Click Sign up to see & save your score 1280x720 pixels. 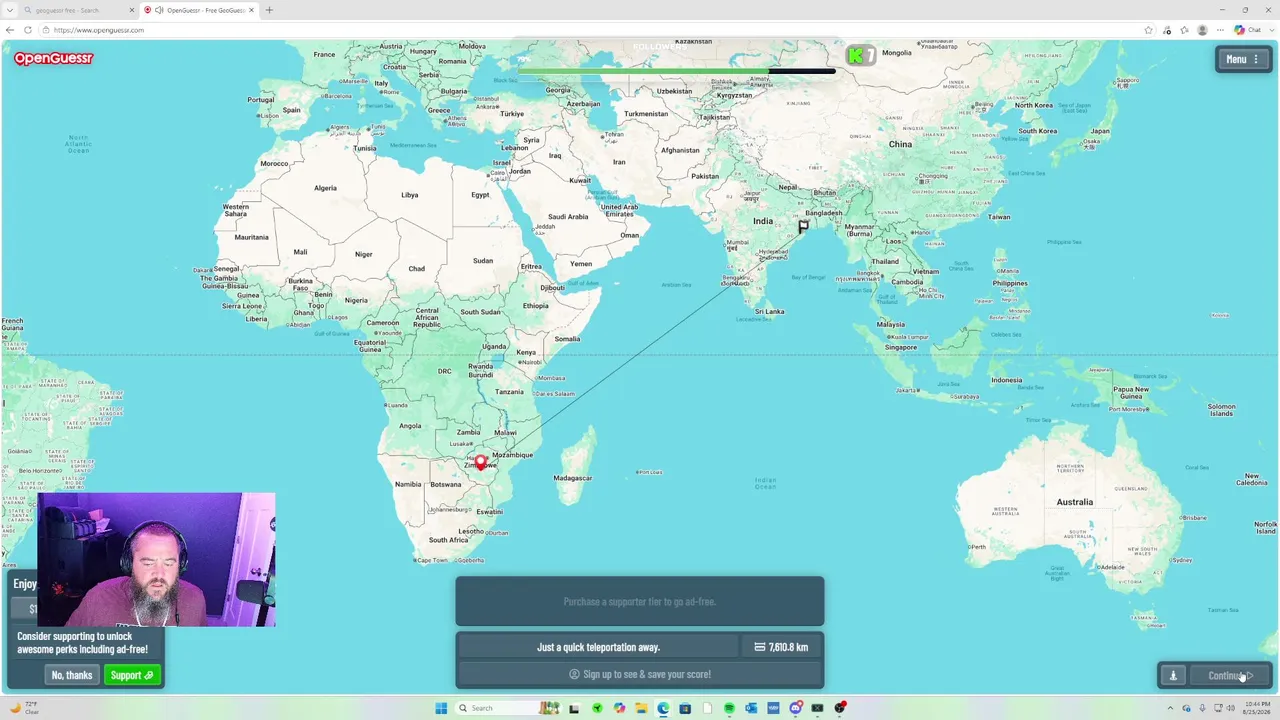coord(640,674)
